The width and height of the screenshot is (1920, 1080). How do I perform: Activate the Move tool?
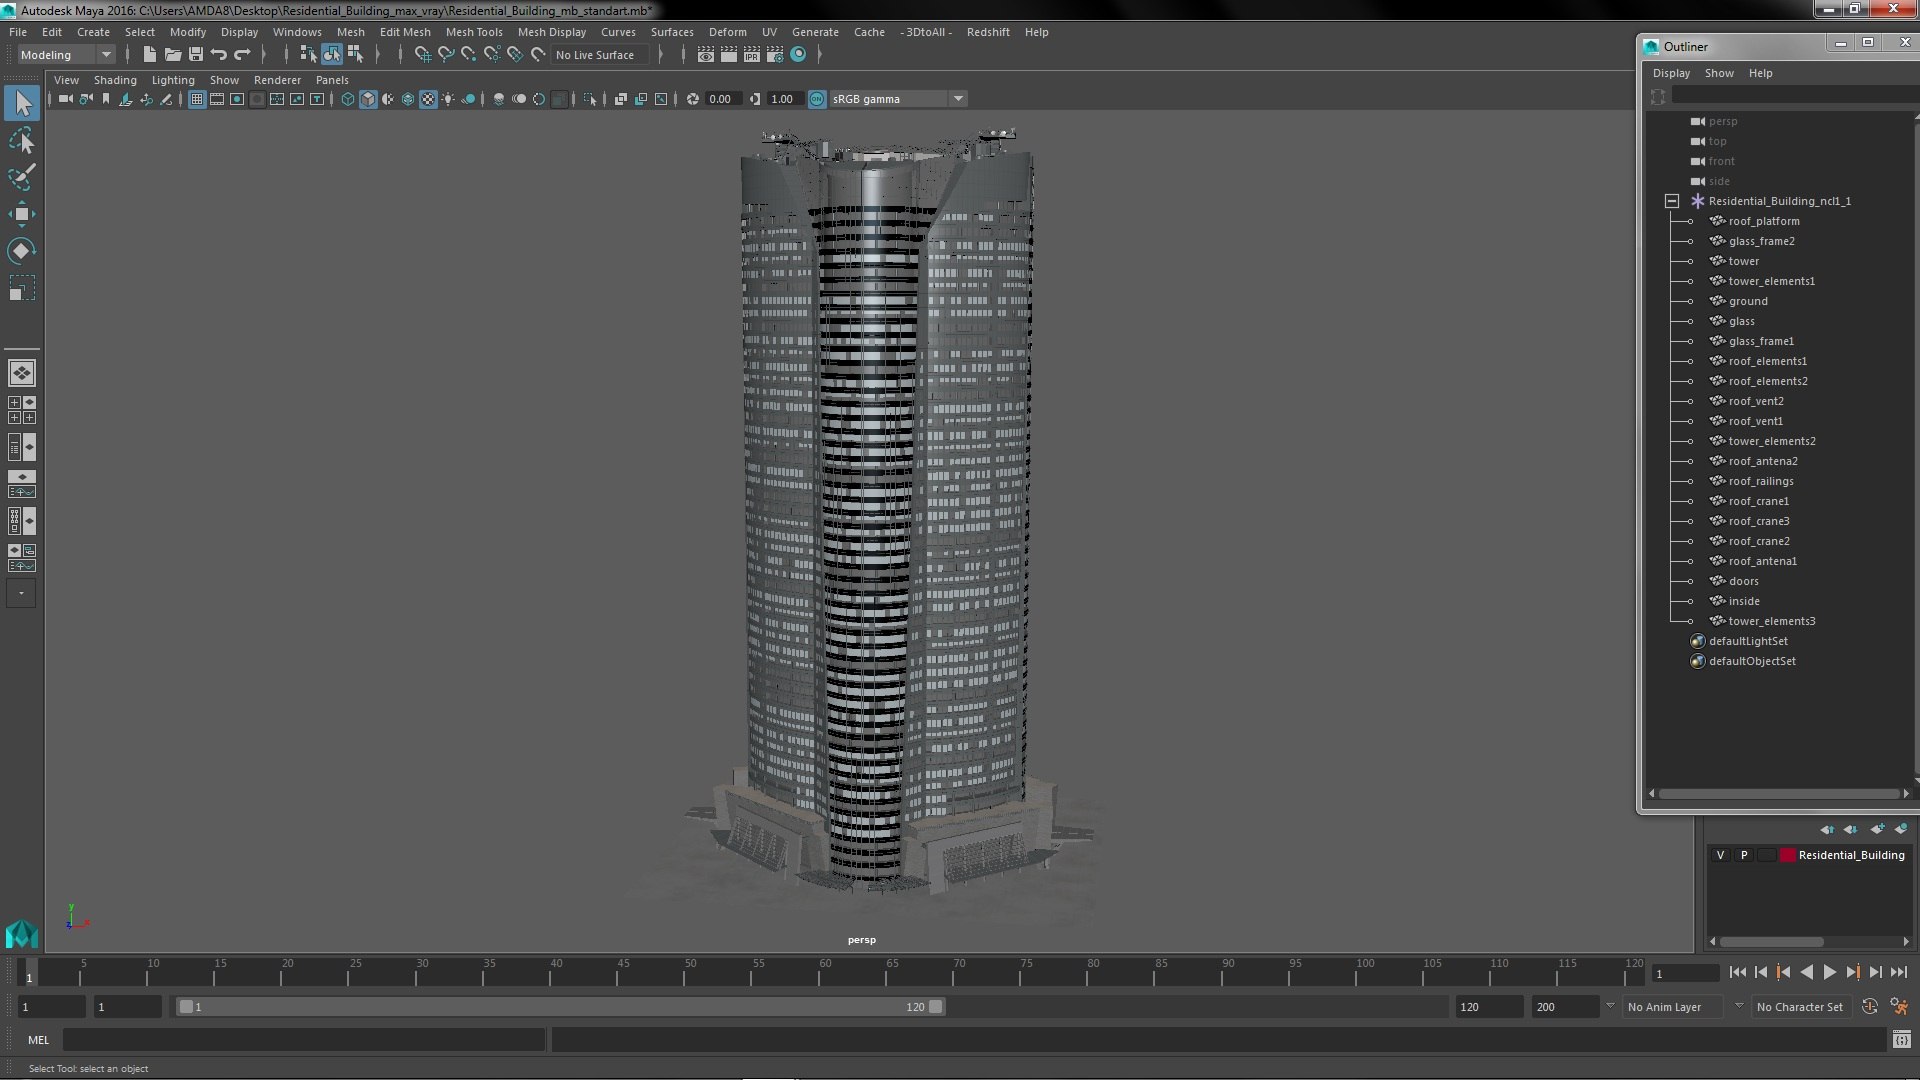pos(22,214)
